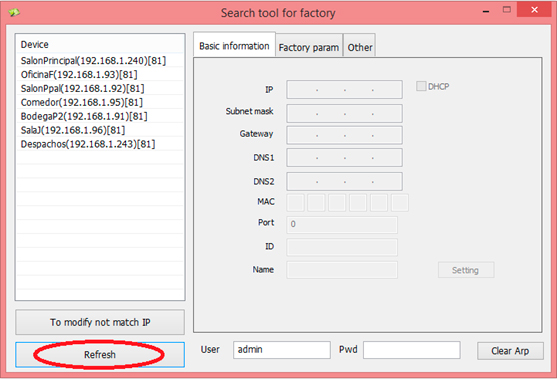Open the Other tab
Screen dimensions: 557x379
pos(359,46)
